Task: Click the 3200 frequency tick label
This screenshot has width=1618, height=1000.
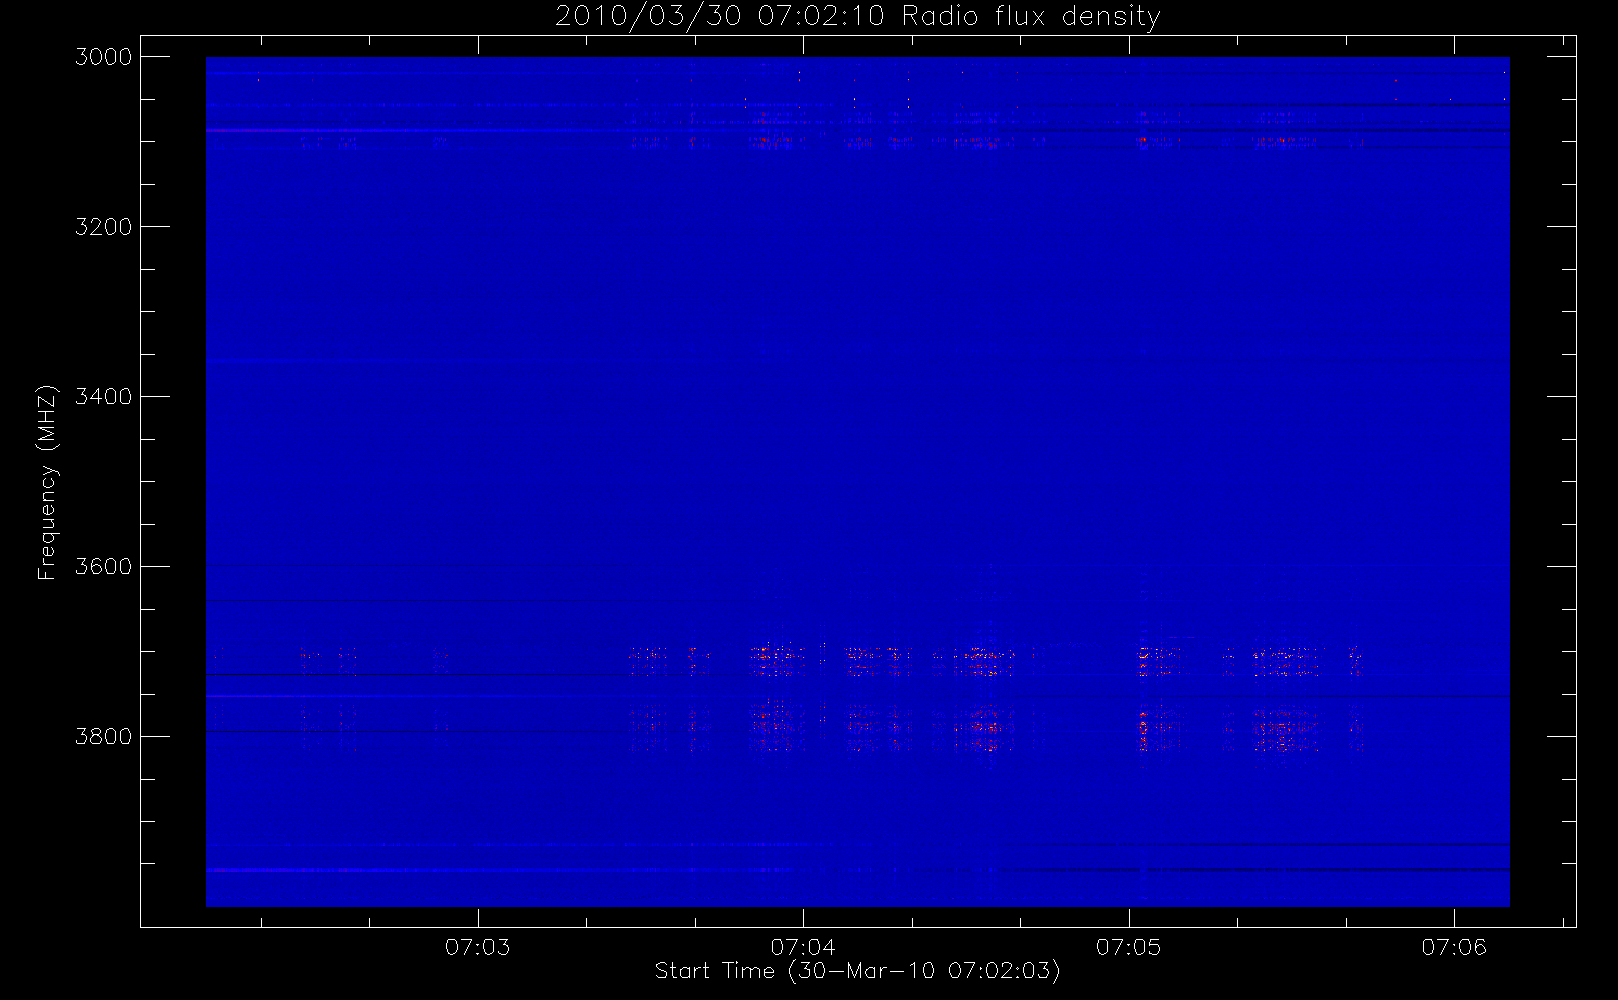Action: (104, 227)
